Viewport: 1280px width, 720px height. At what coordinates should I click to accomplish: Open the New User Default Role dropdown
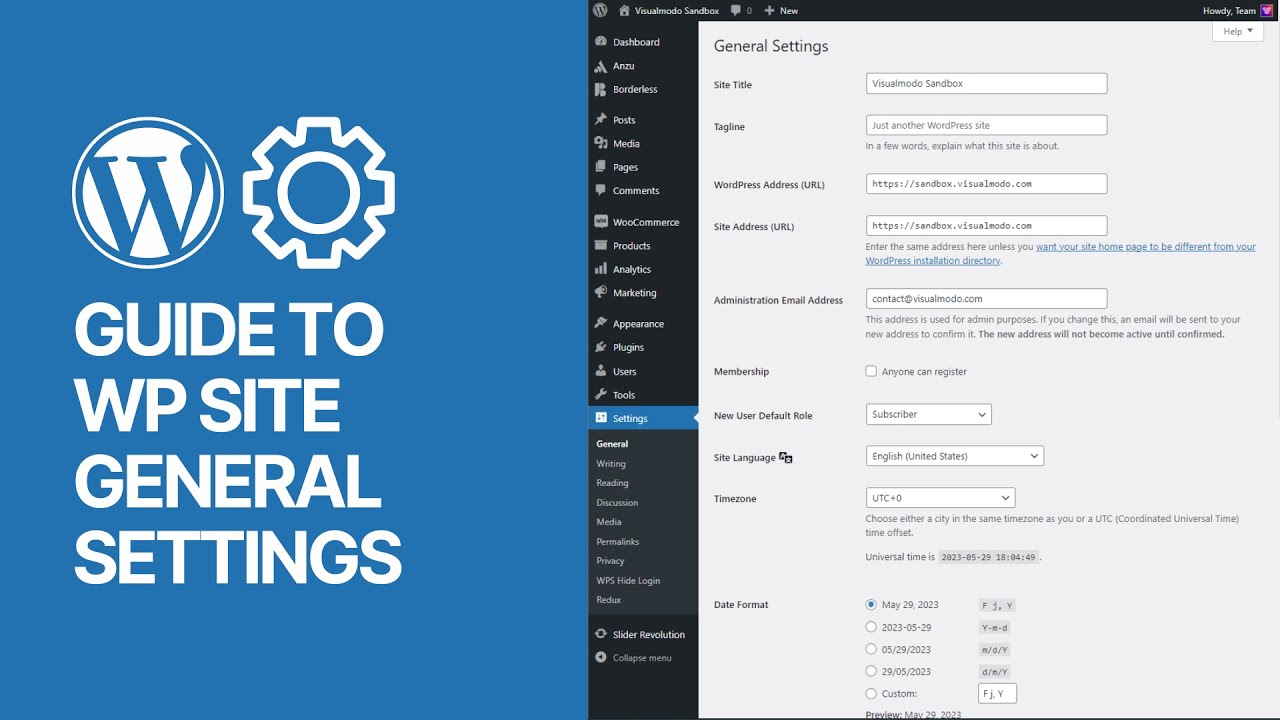click(x=929, y=414)
